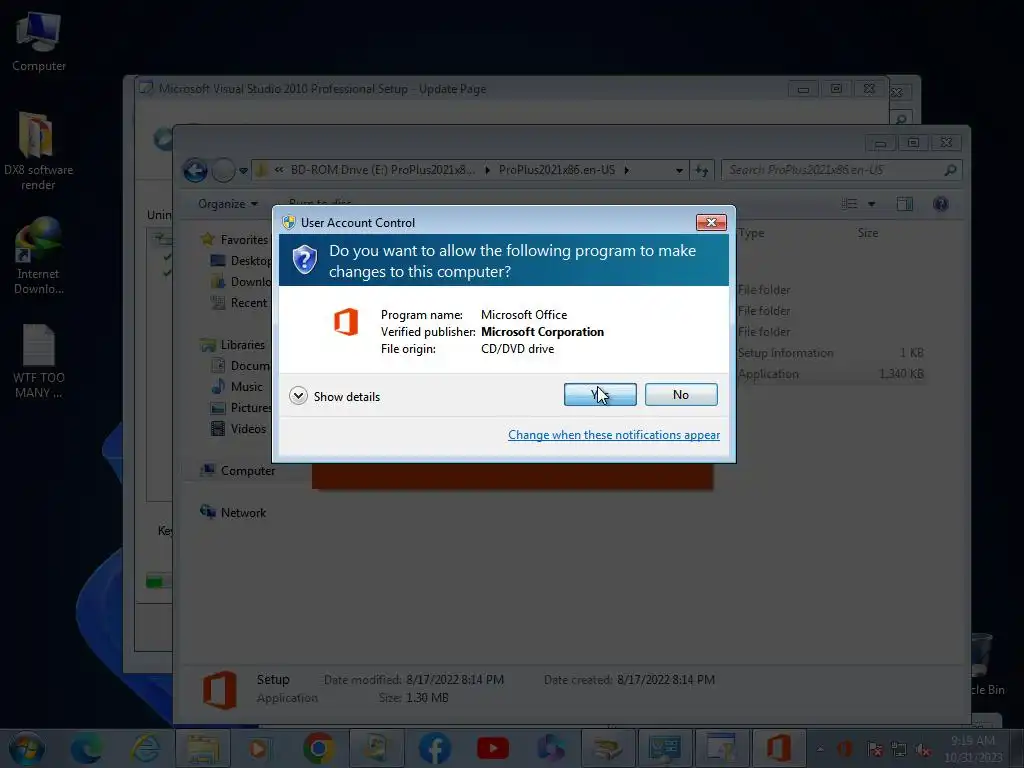Open Change when these notifications appear link
1024x768 pixels.
[x=614, y=435]
